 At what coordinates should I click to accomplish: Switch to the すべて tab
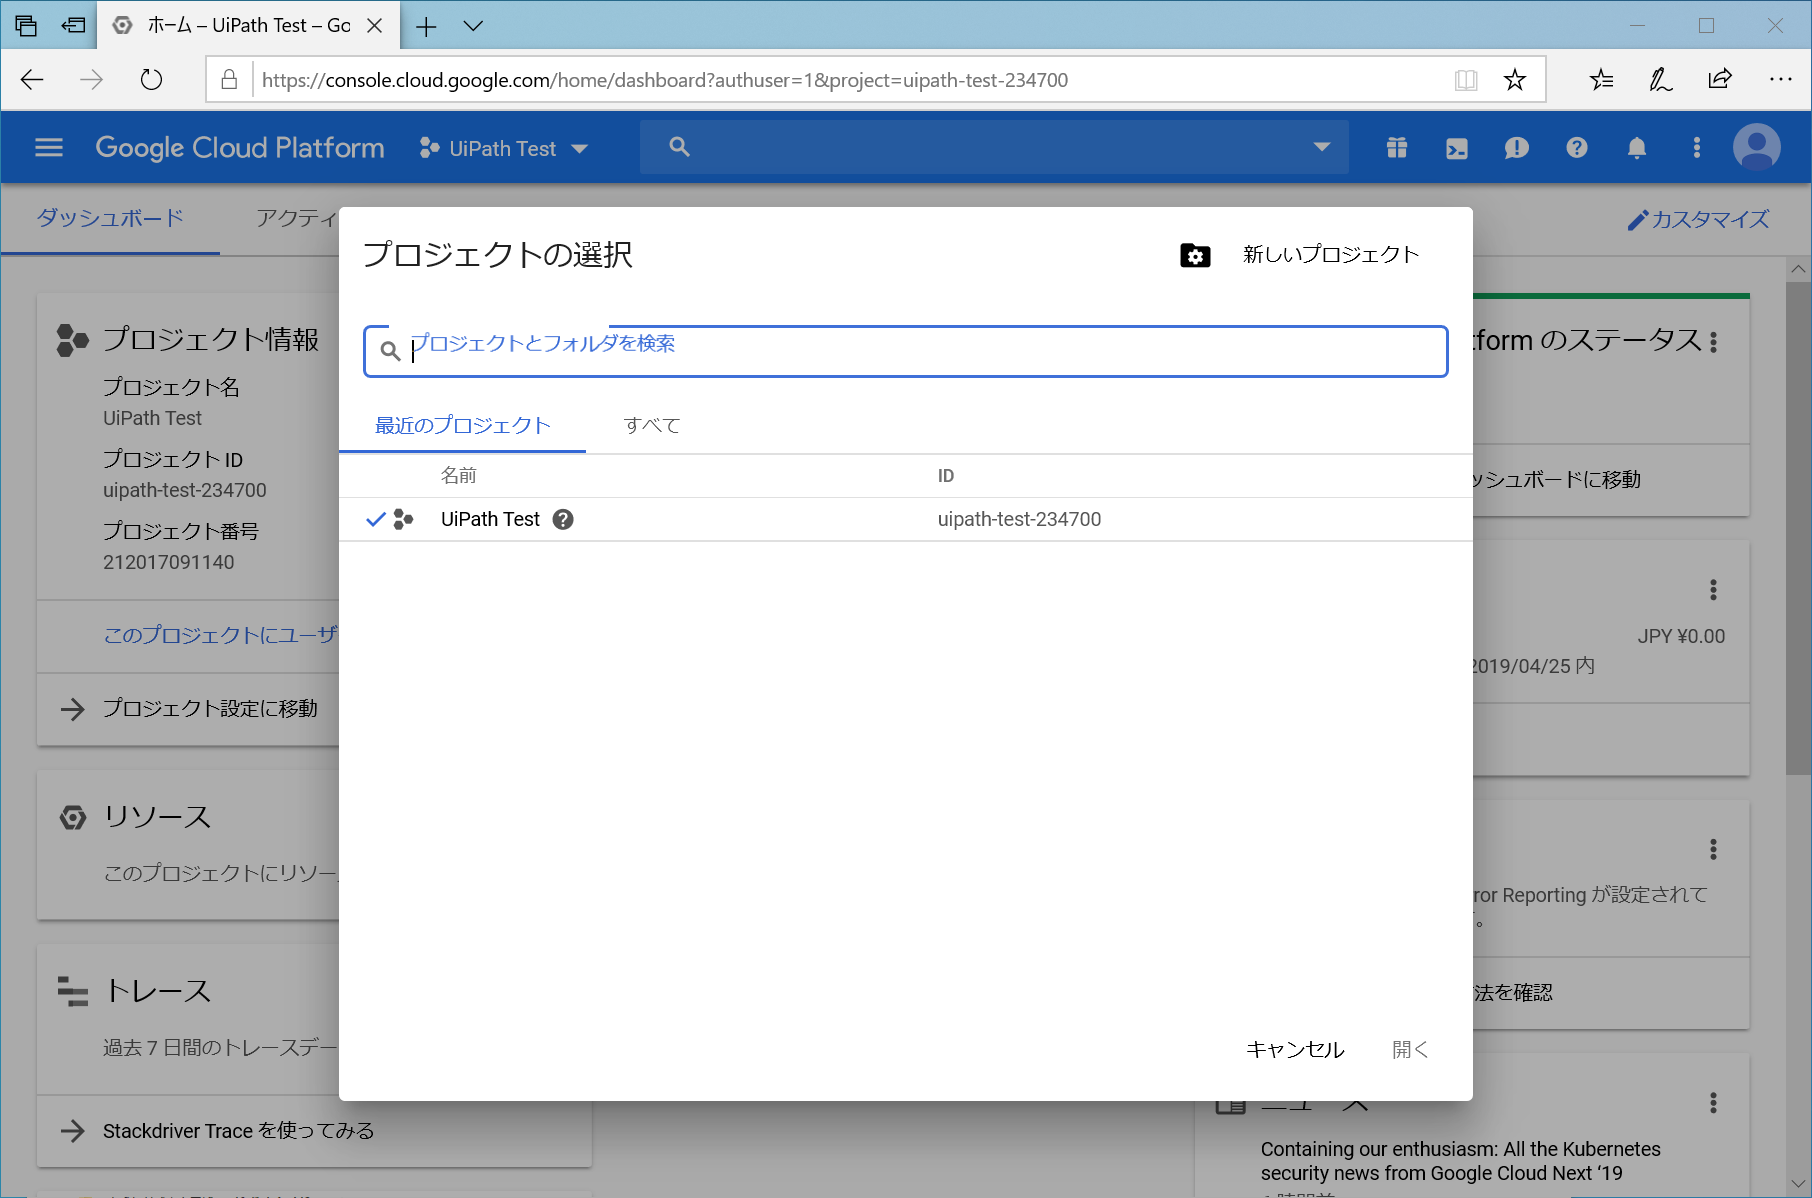pos(652,425)
